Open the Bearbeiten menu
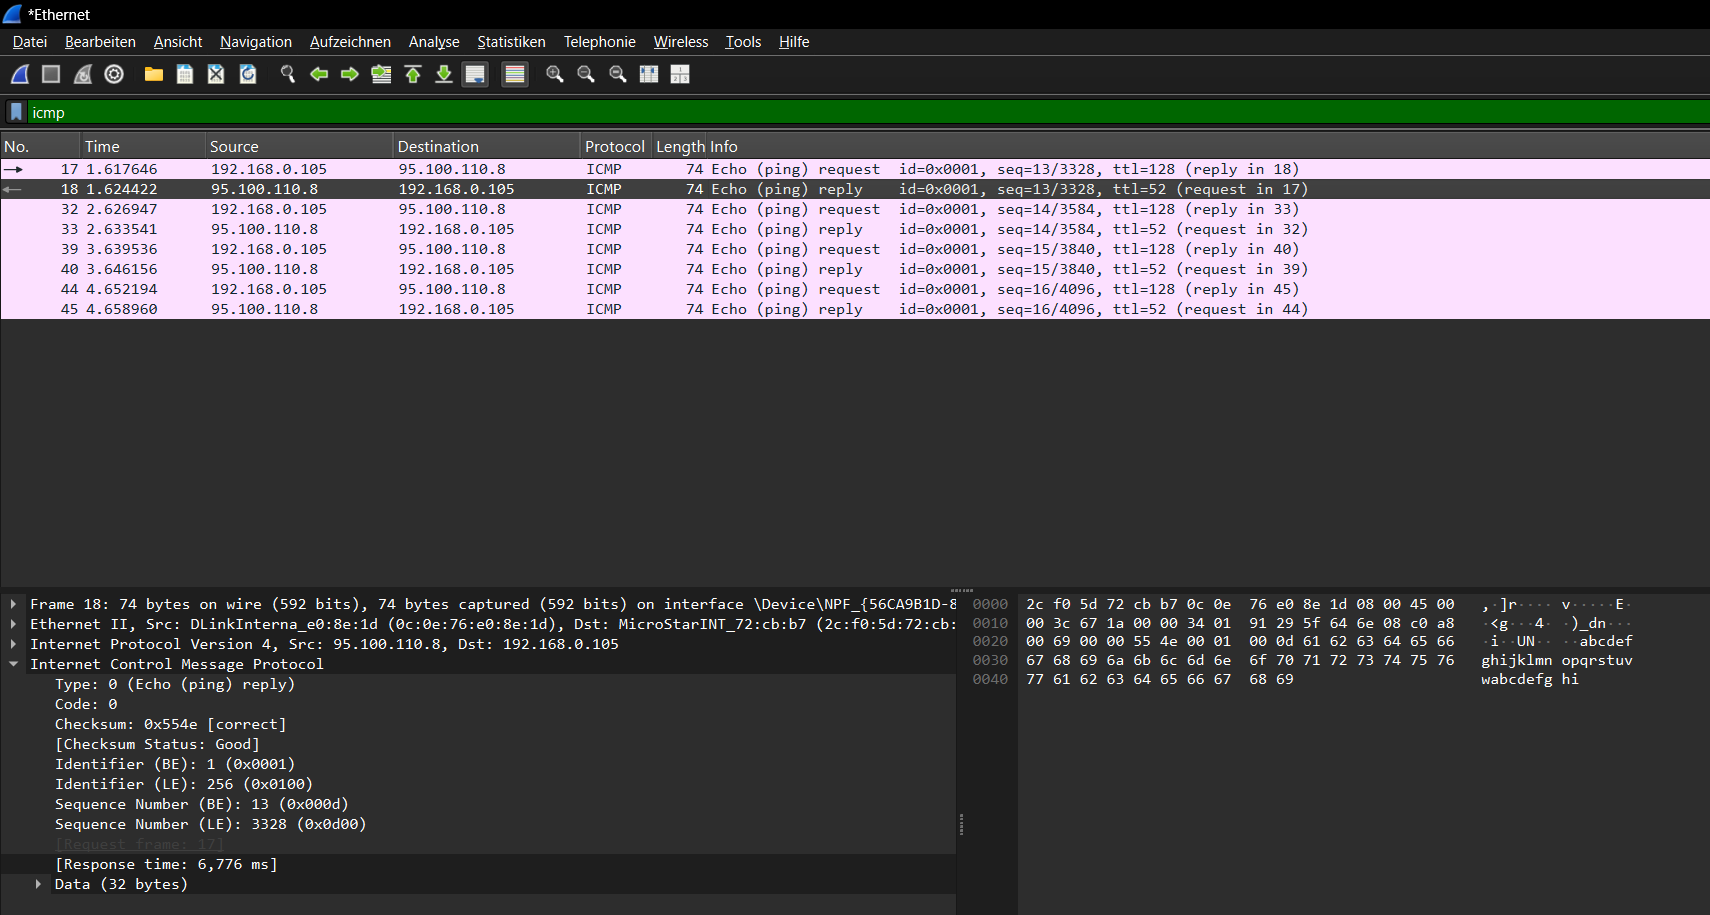Image resolution: width=1710 pixels, height=915 pixels. point(100,42)
